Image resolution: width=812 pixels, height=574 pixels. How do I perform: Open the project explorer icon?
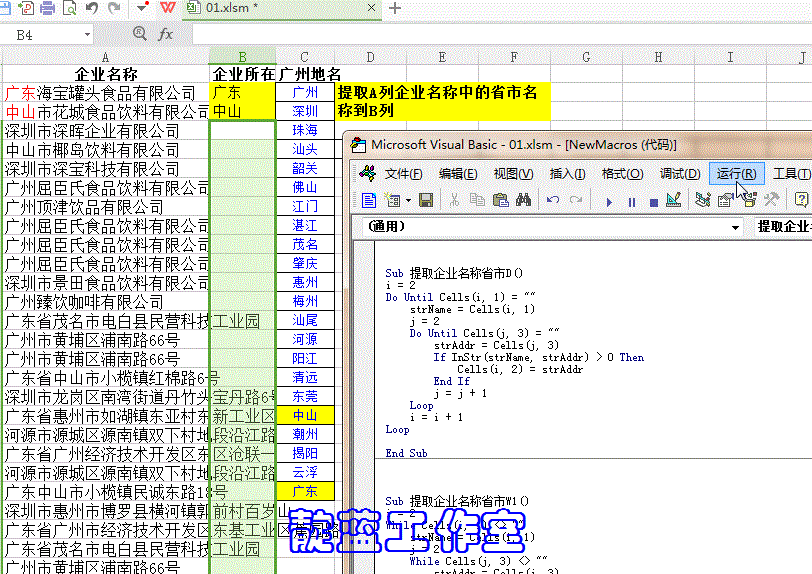coord(703,200)
